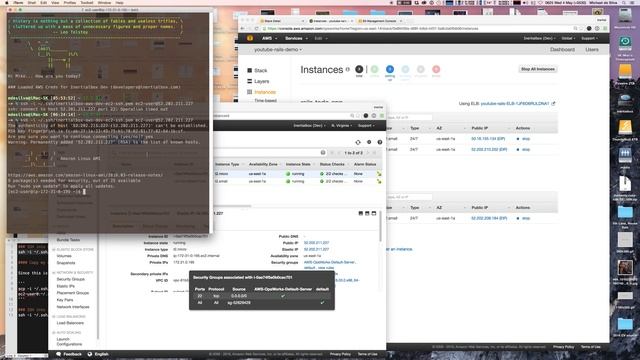Open Key Pairs in EC2 sidebar
Viewport: 640px width, 360px height.
click(x=65, y=300)
